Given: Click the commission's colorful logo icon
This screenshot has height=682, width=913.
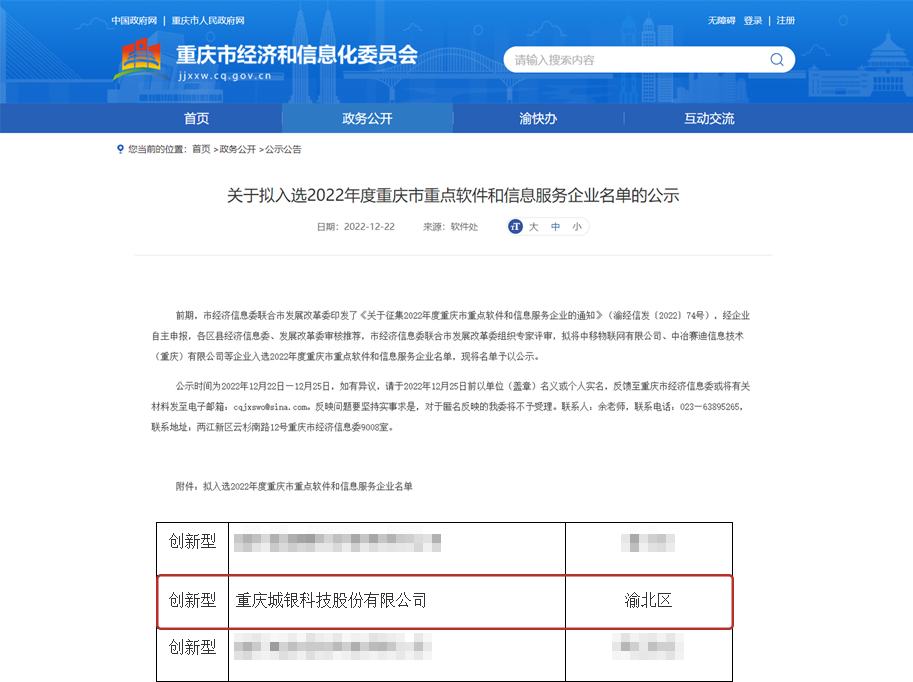Looking at the screenshot, I should click(x=141, y=61).
